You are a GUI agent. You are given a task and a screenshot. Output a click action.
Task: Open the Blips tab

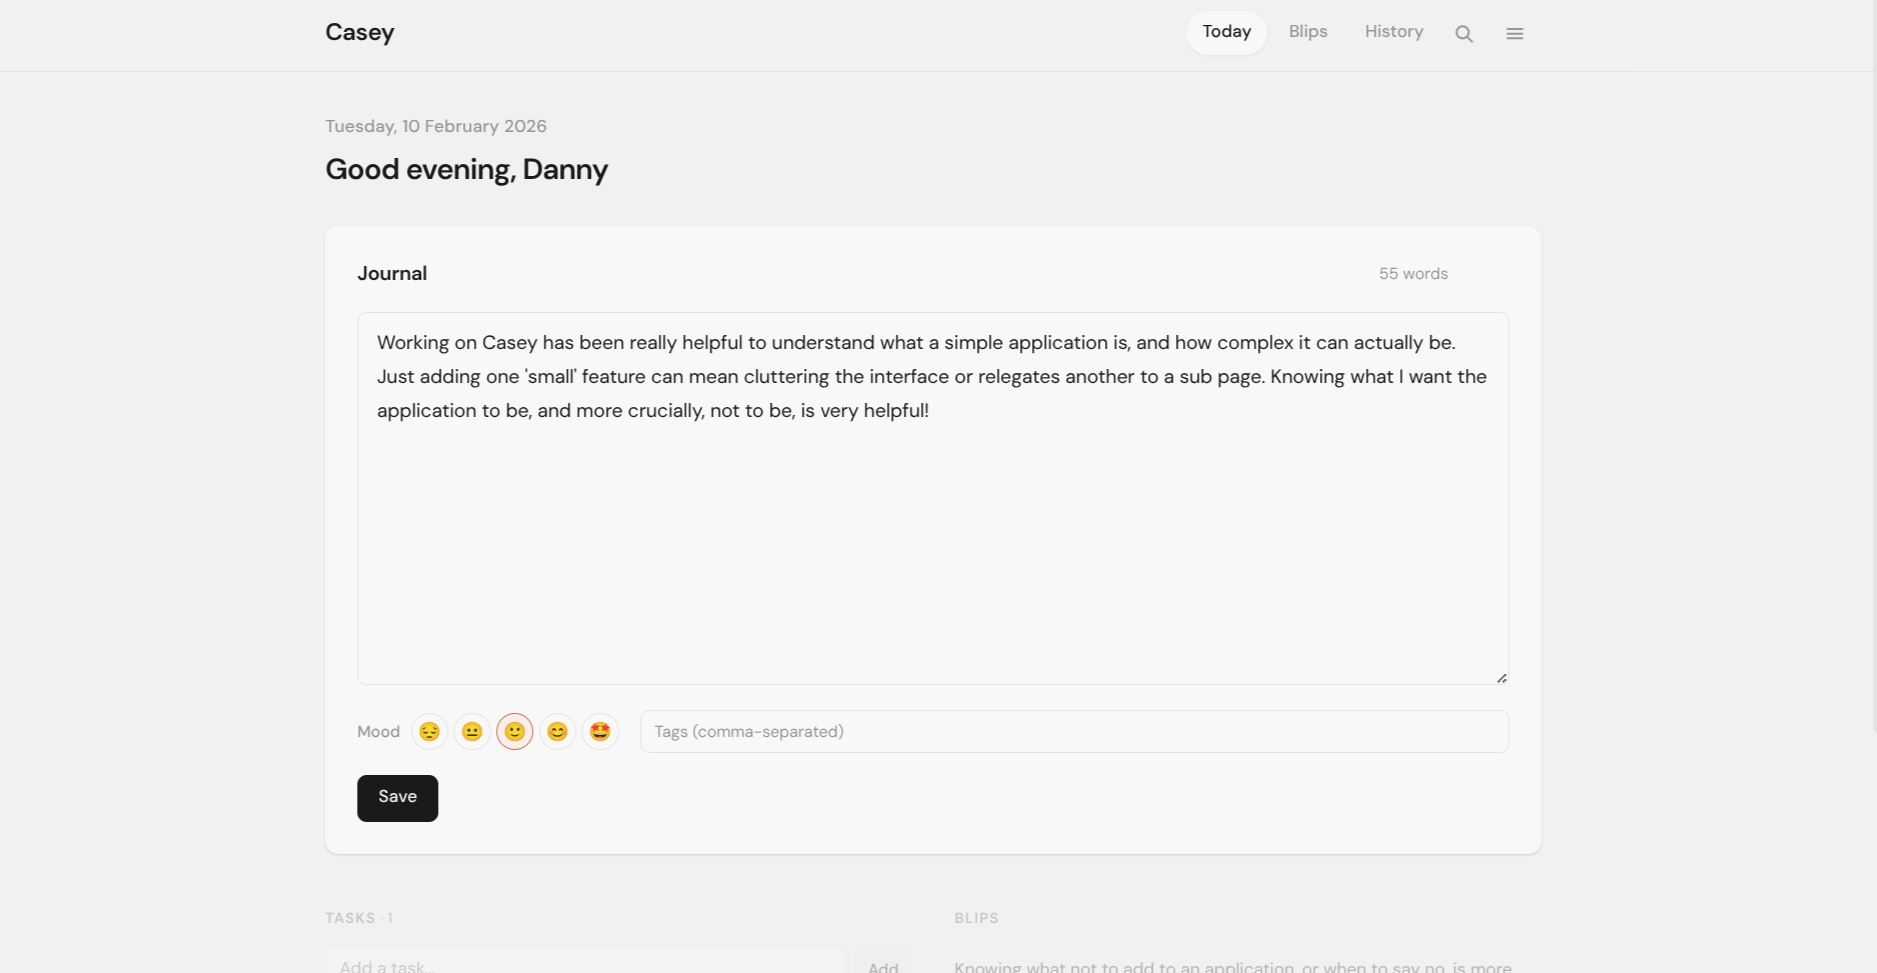pos(1308,32)
